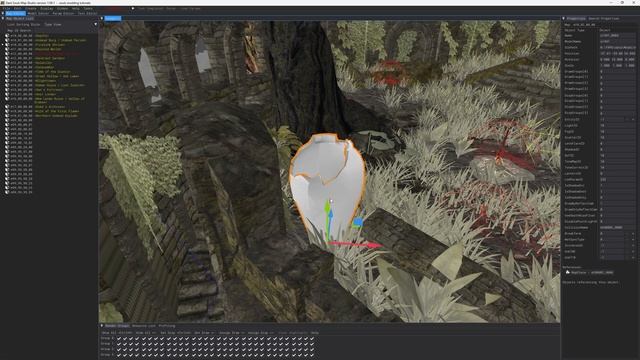
Task: Click the cube icon beside Anor Londo map
Action: (7, 94)
